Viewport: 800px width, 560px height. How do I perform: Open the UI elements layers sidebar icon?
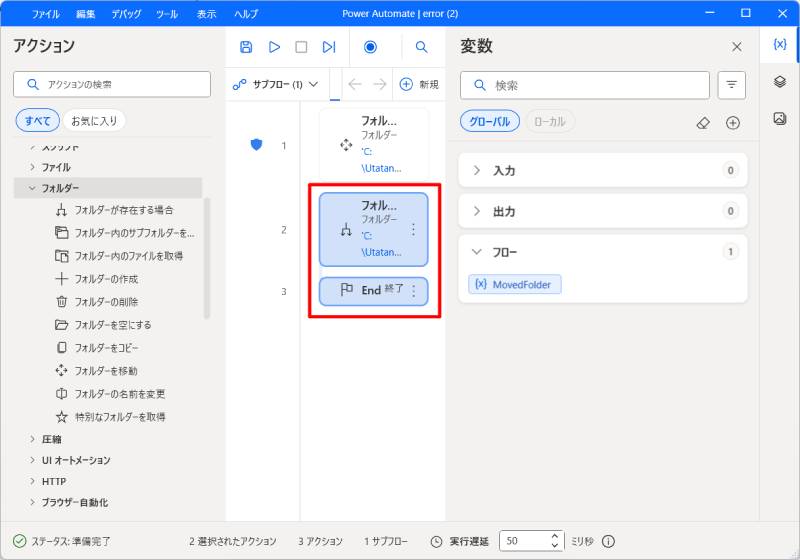[780, 82]
